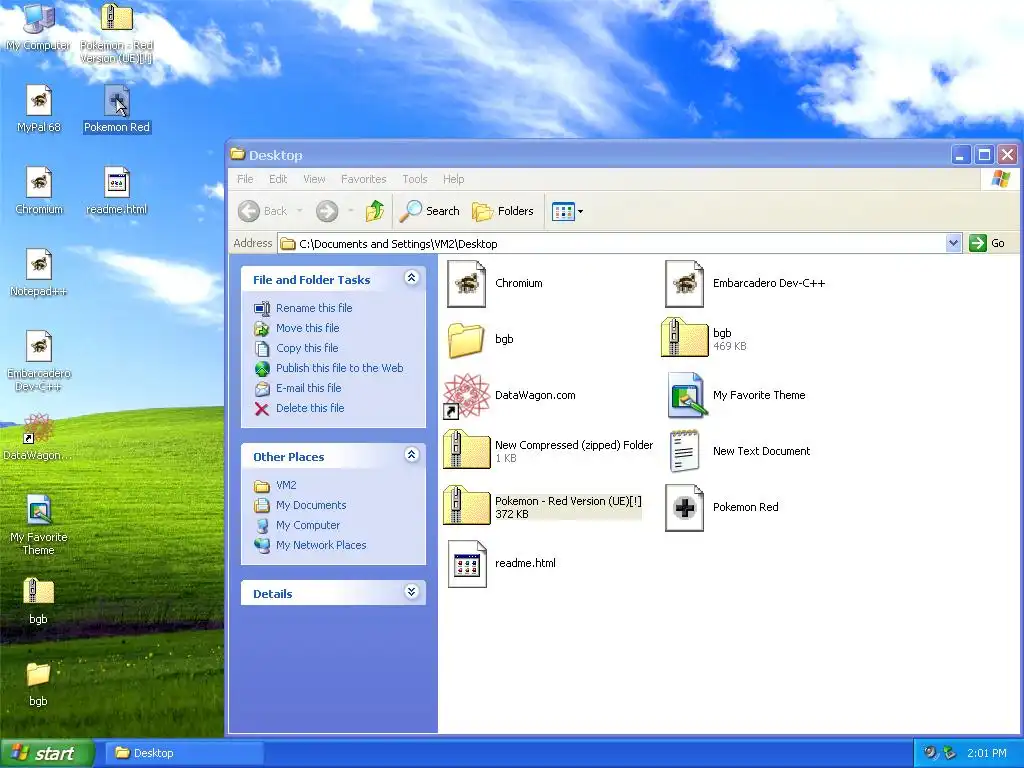Click the Go button beside address bar
The height and width of the screenshot is (768, 1024).
click(x=987, y=243)
